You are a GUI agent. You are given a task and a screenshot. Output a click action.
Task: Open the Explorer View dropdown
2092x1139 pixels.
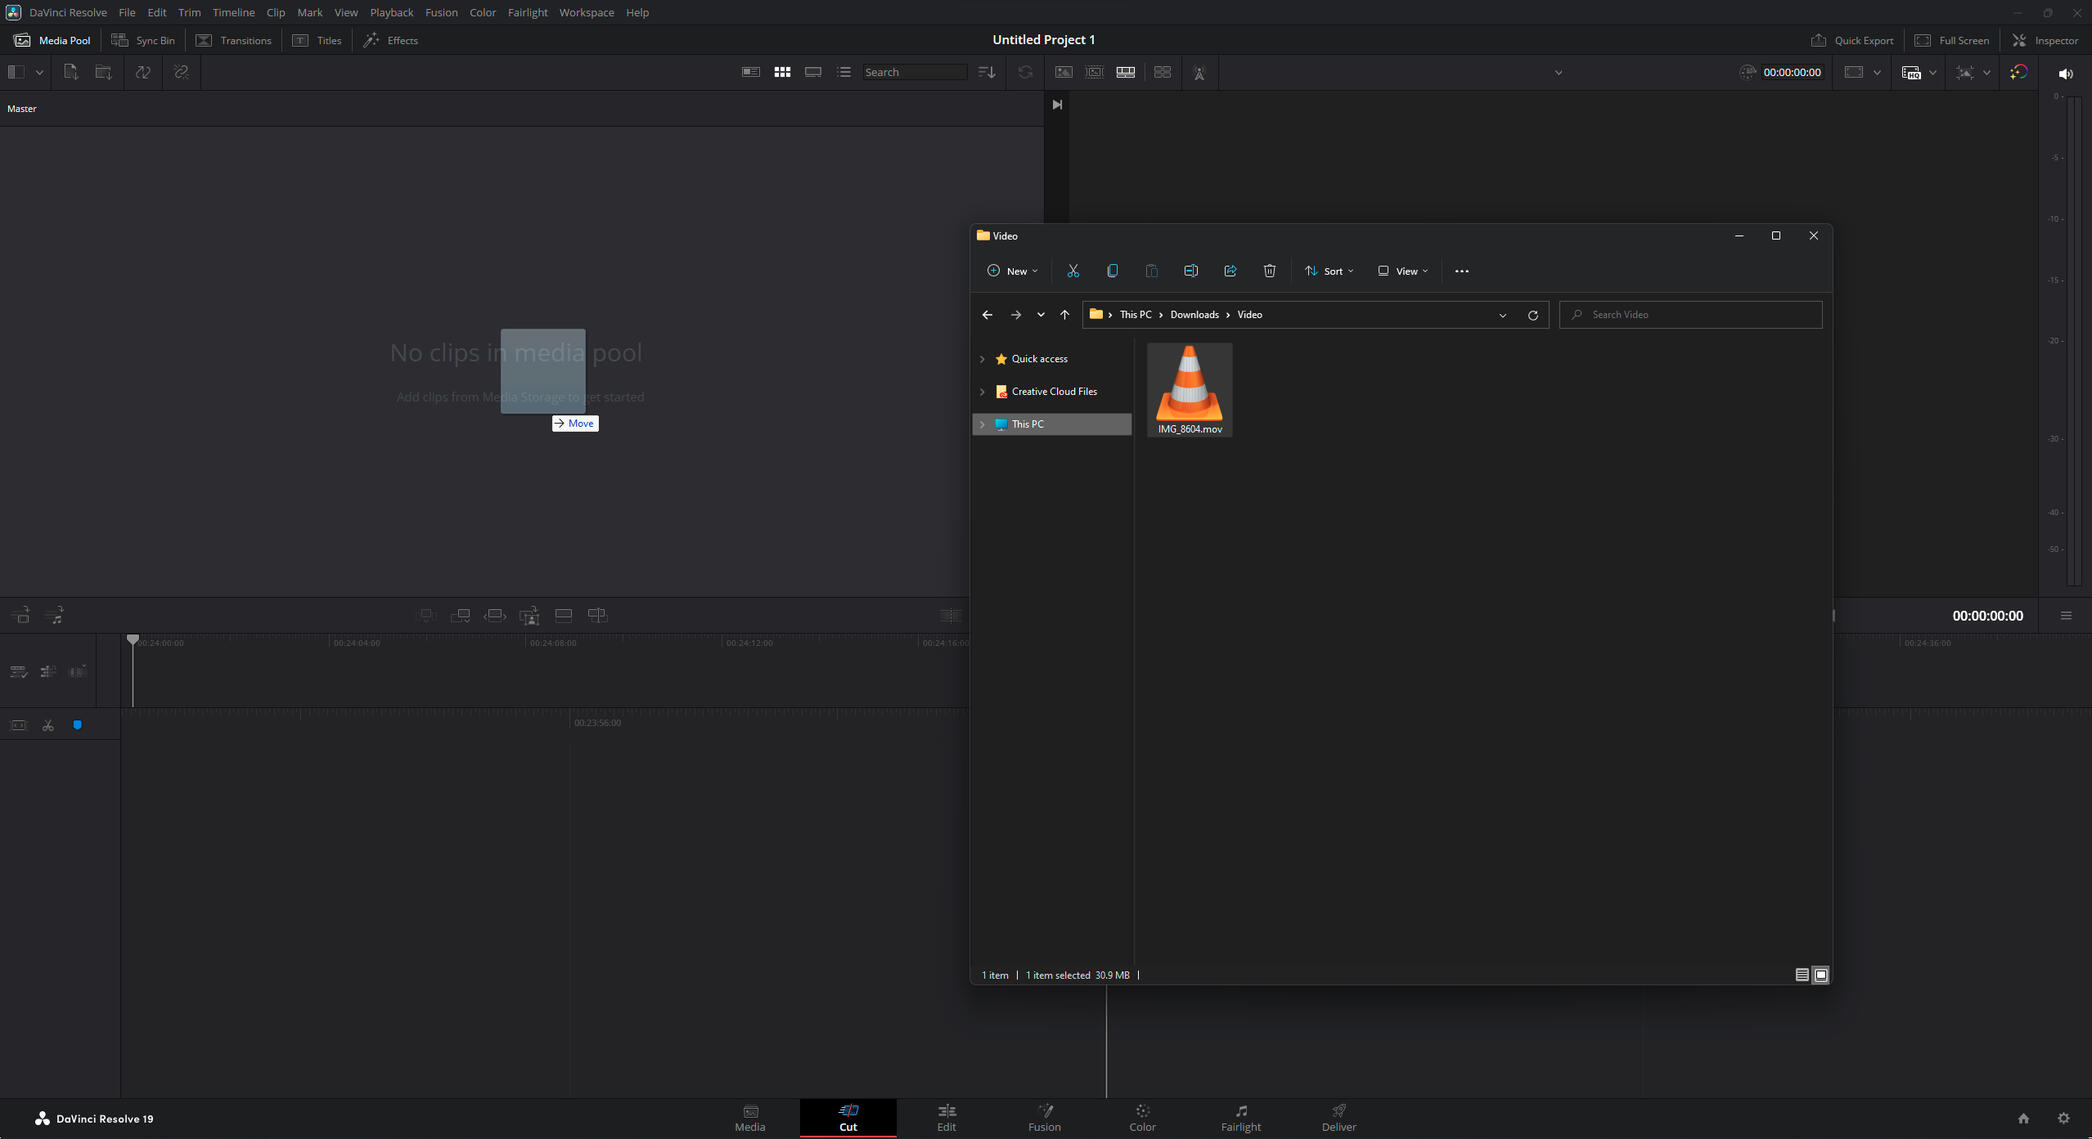pos(1403,271)
